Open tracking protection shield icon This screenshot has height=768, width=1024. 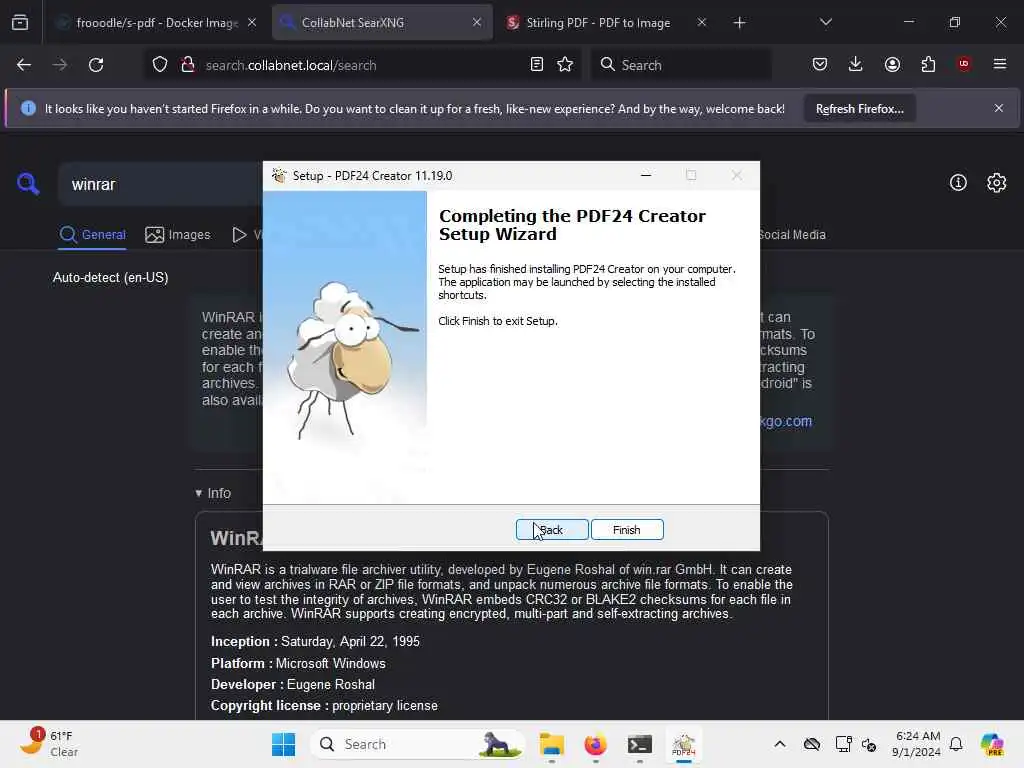click(160, 65)
